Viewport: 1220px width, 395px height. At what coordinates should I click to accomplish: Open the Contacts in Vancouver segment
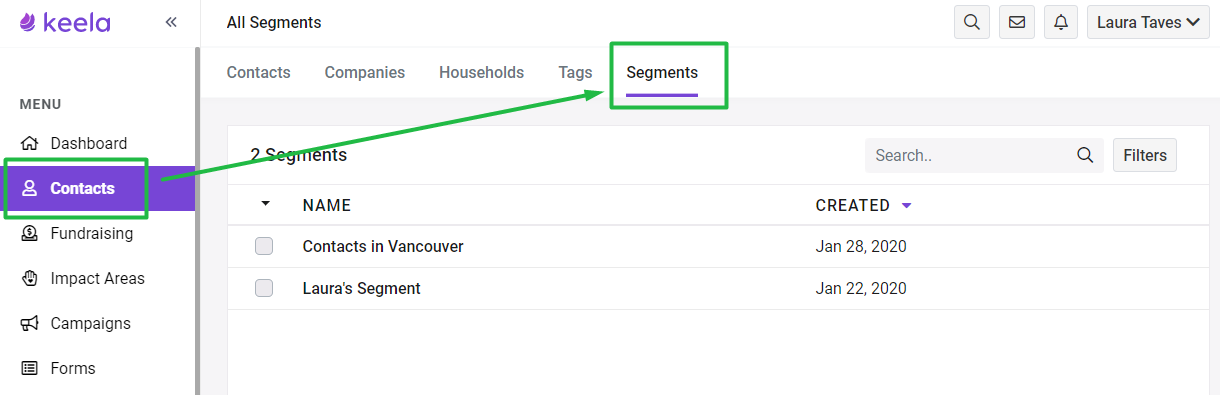(383, 246)
